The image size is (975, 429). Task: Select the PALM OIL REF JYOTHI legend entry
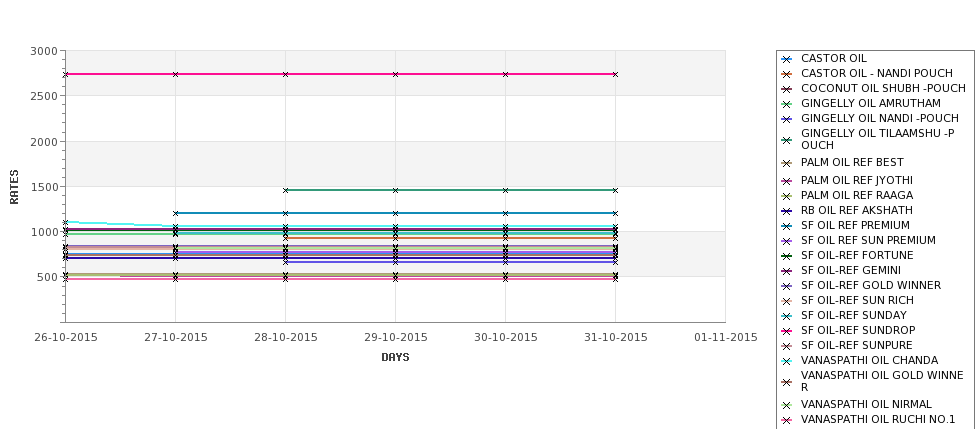(x=857, y=180)
